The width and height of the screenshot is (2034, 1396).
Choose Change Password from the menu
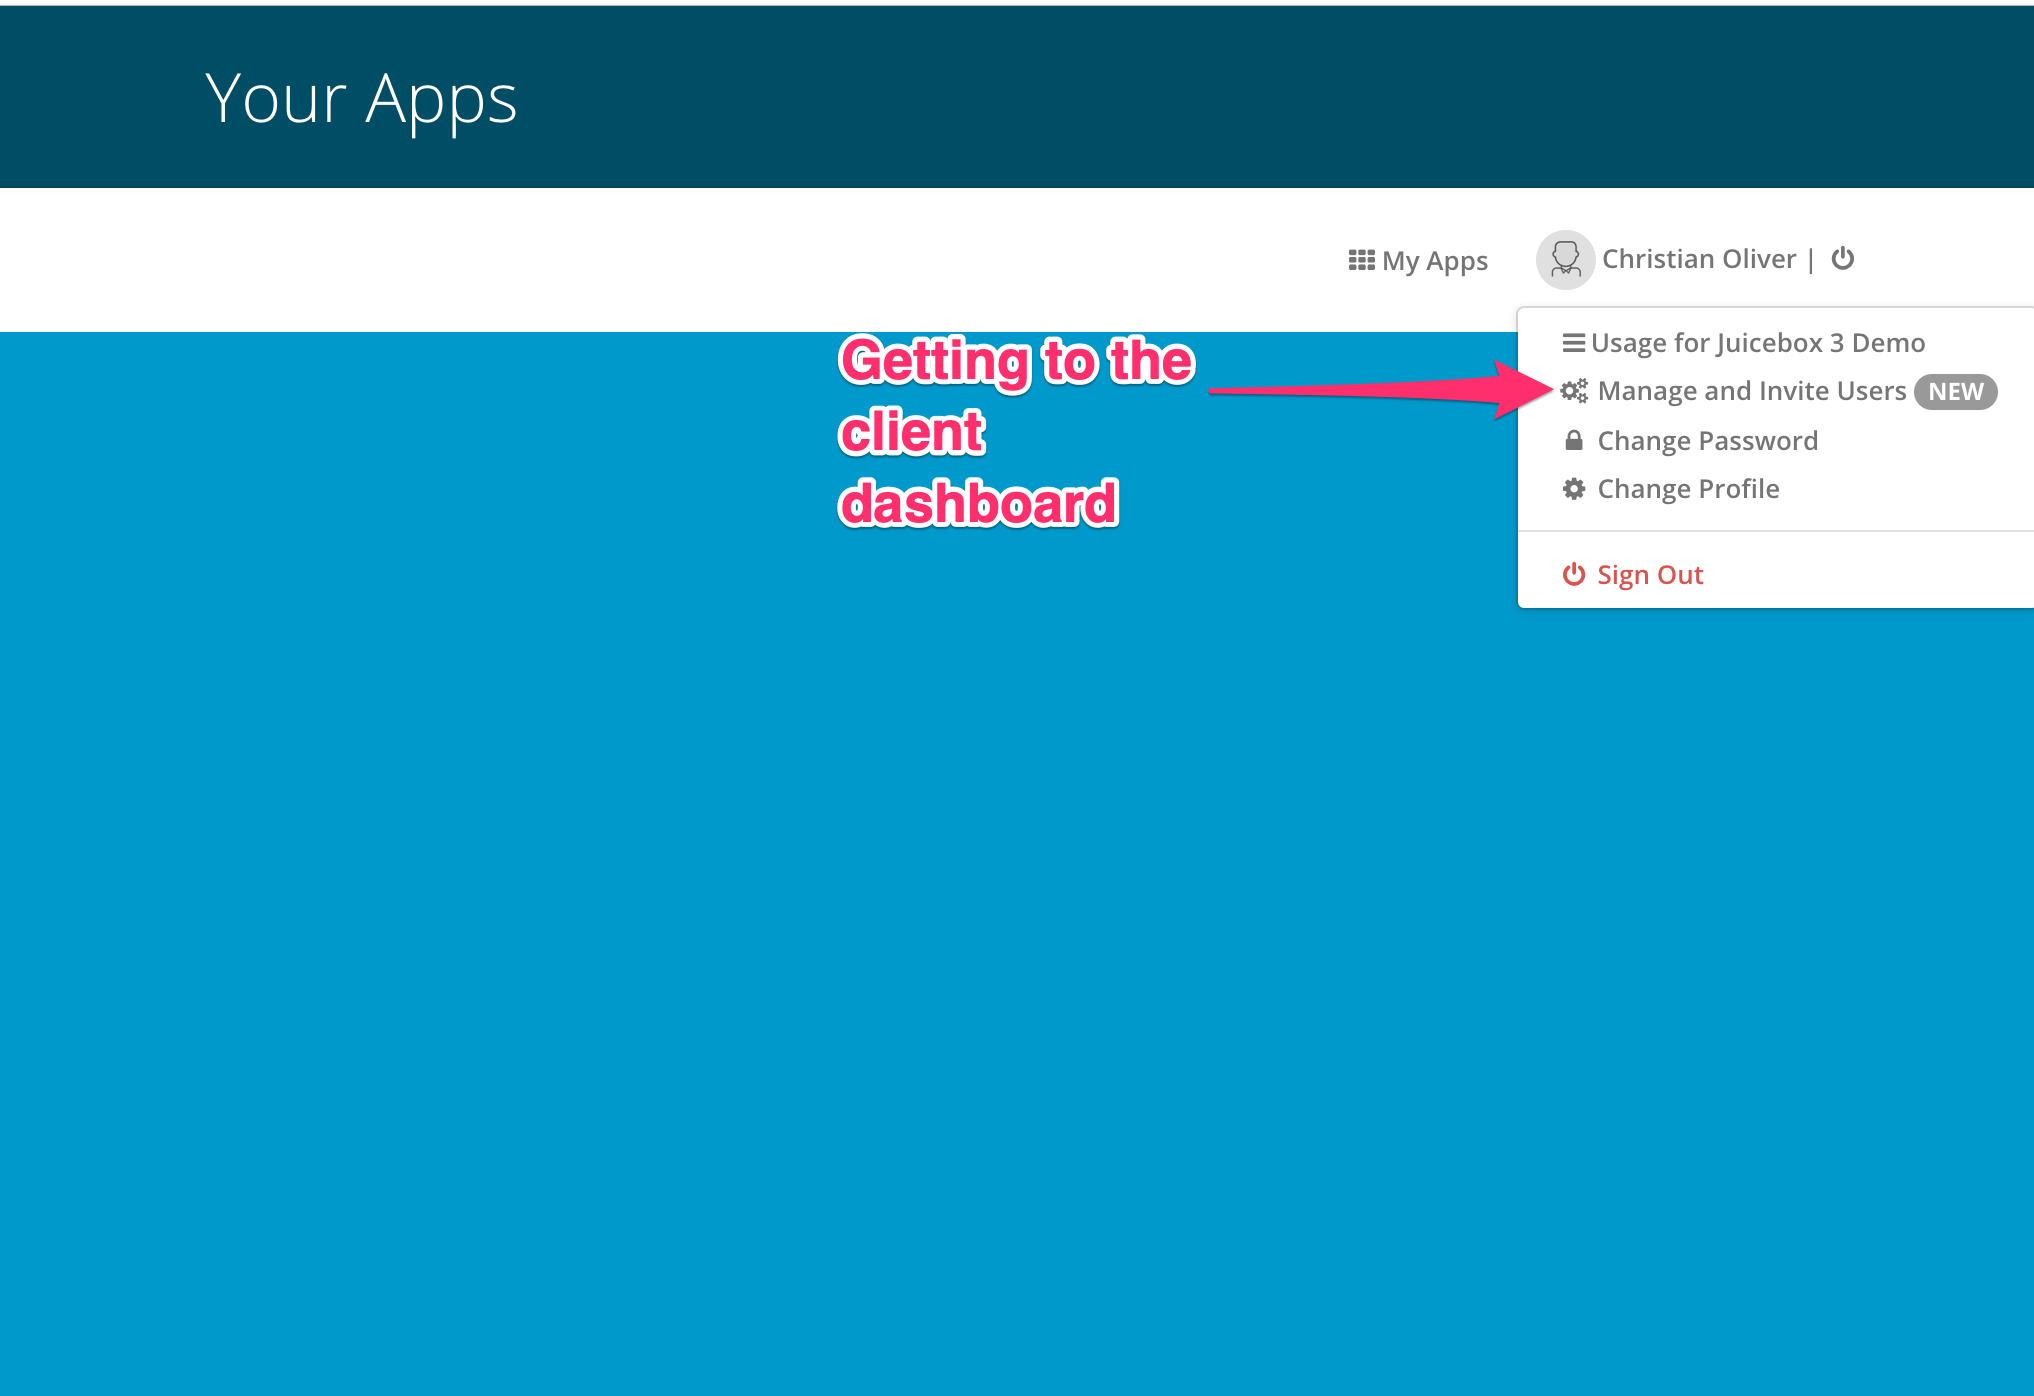pyautogui.click(x=1707, y=440)
